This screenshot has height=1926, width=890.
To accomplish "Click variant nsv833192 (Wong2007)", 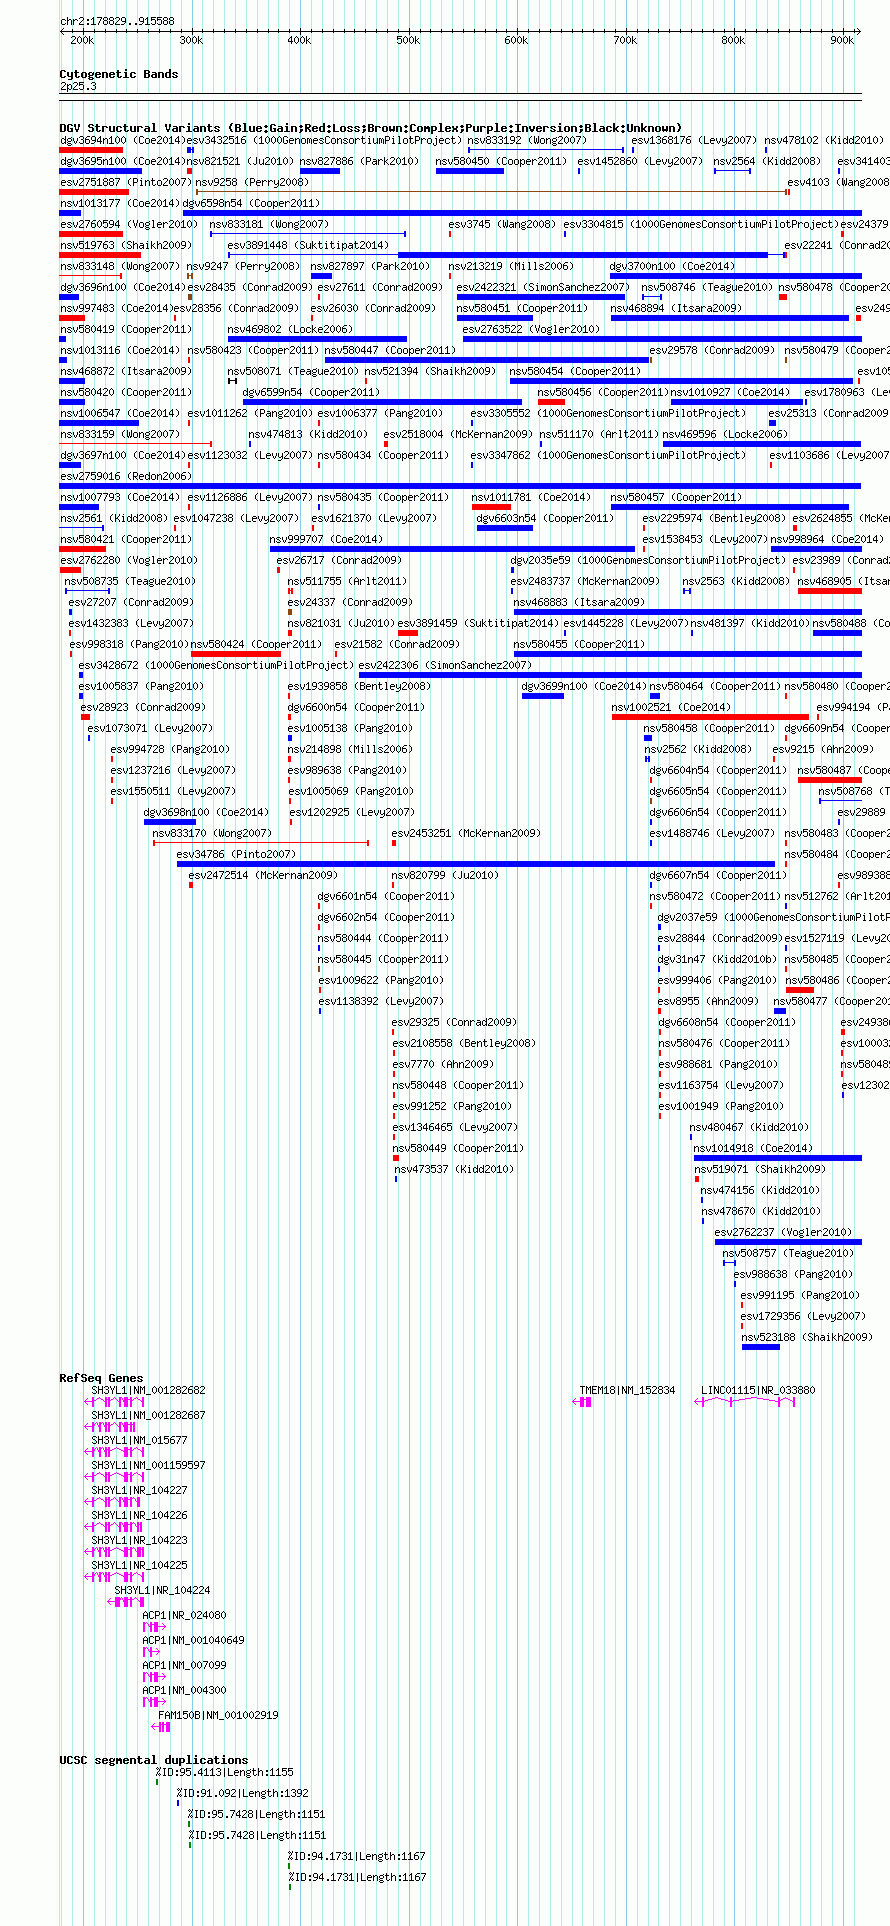I will coord(527,141).
